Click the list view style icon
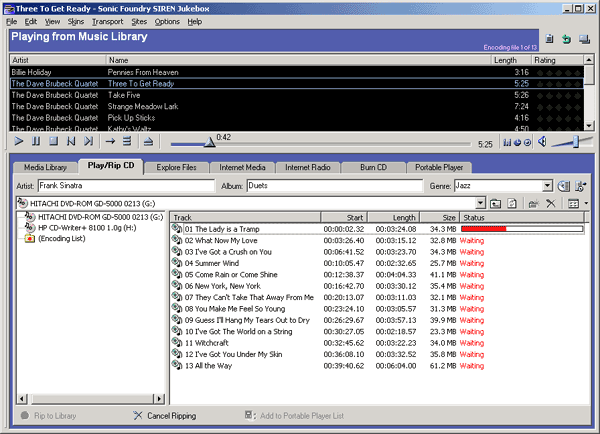Screen dimensions: 600x434 [573, 204]
